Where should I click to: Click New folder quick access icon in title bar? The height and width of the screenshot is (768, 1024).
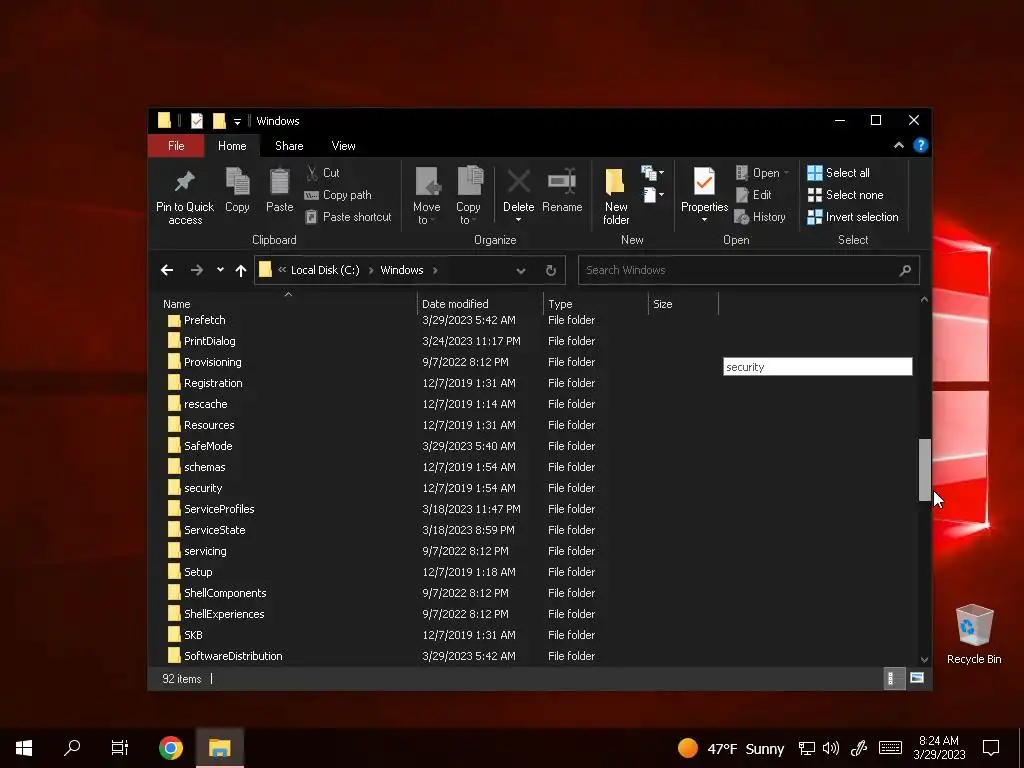tap(219, 121)
